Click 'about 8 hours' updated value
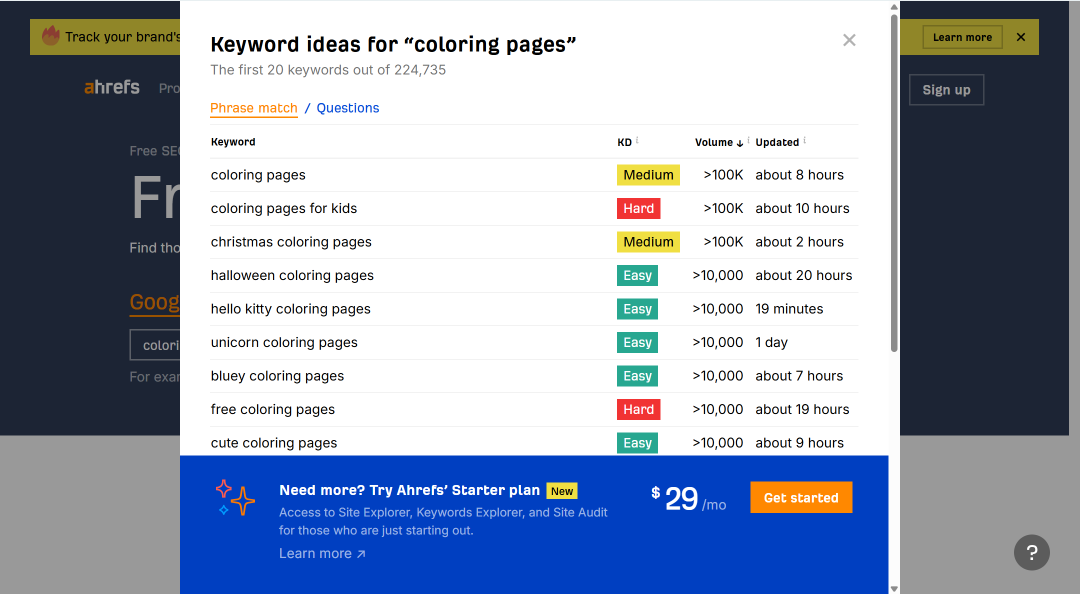1080x594 pixels. pyautogui.click(x=800, y=175)
